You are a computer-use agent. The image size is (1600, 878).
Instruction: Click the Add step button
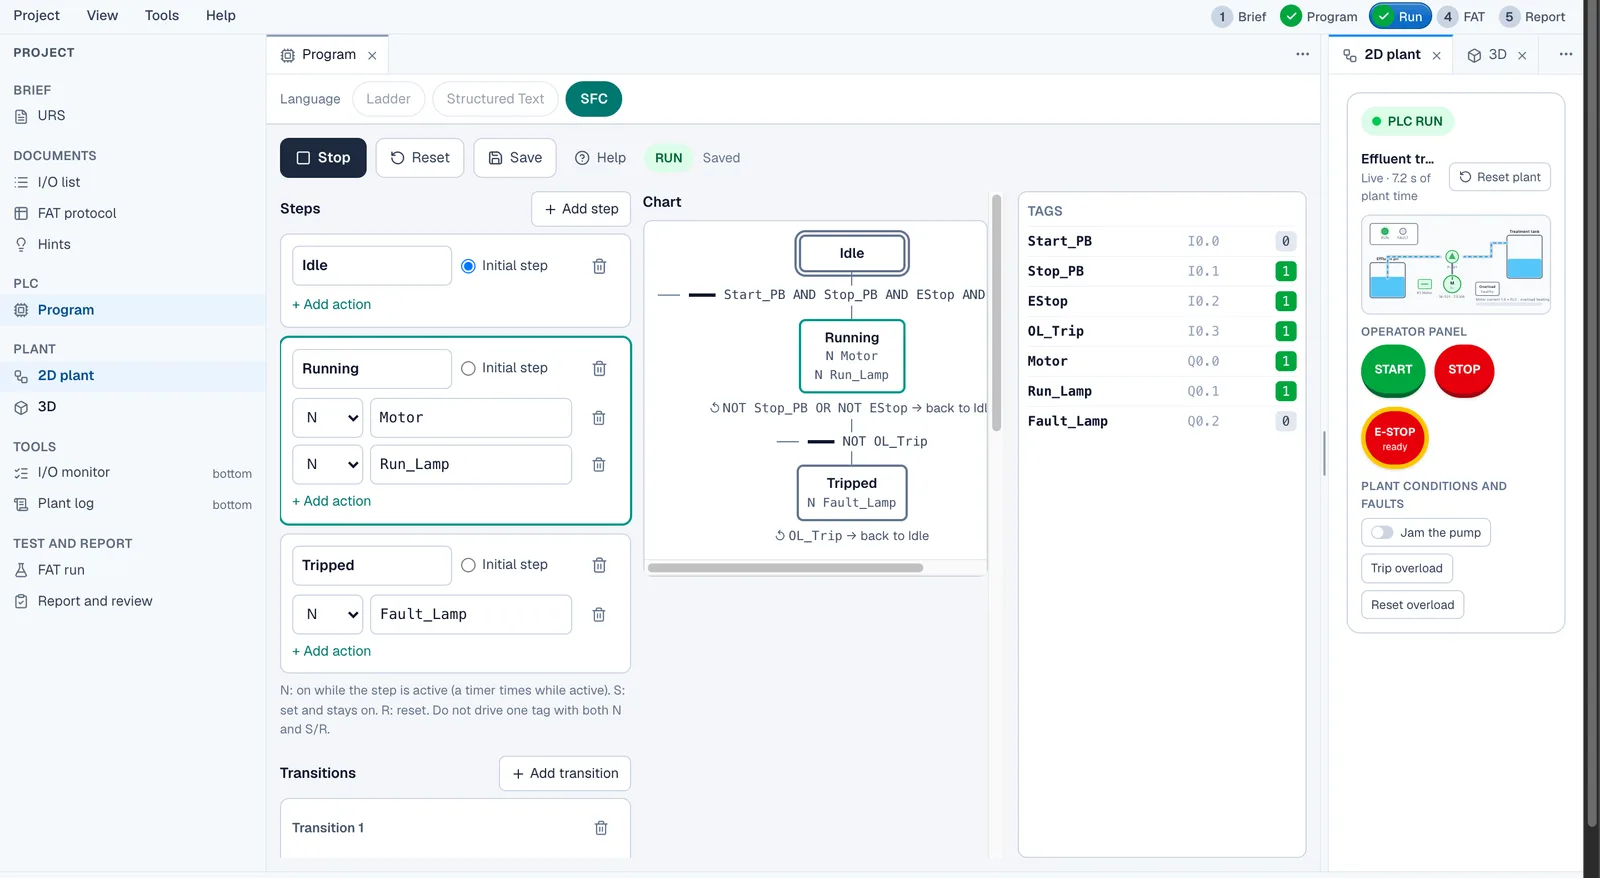coord(581,209)
